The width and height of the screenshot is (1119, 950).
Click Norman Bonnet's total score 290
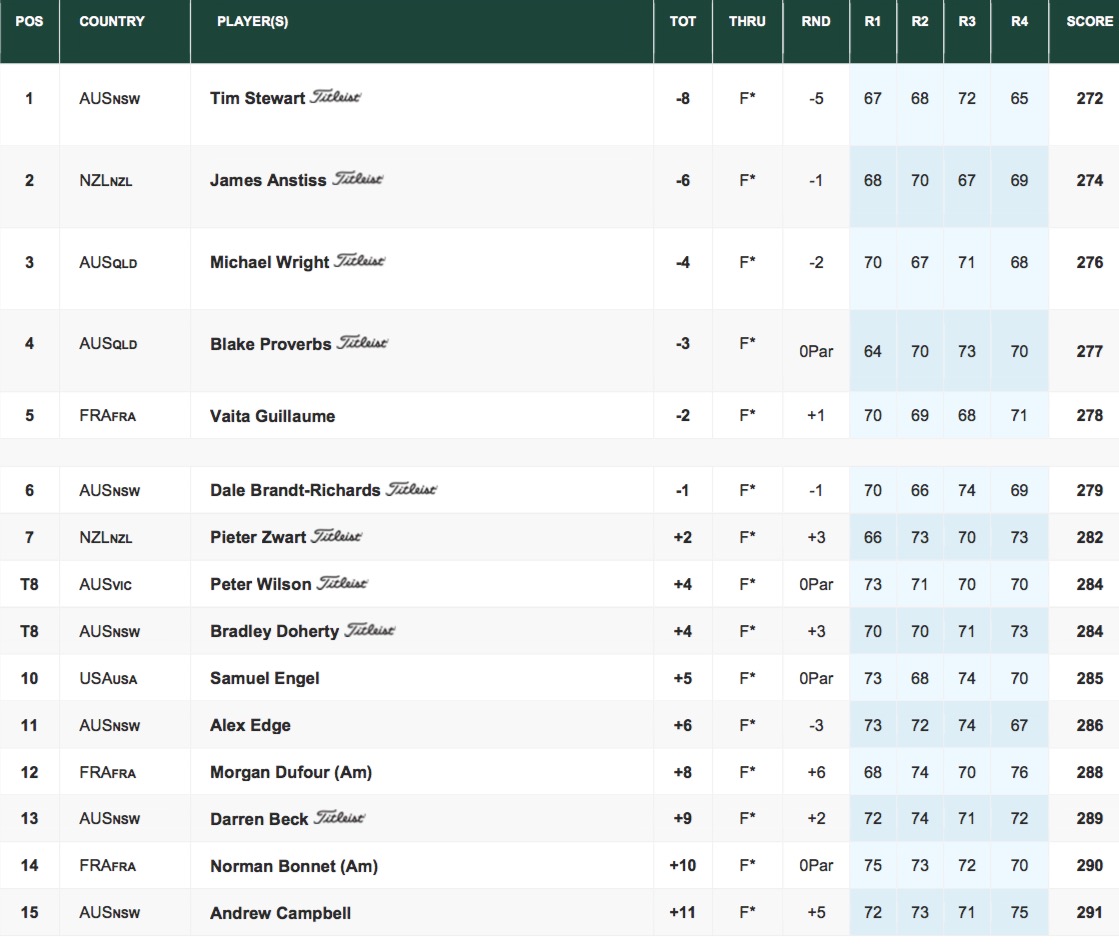pyautogui.click(x=1090, y=866)
